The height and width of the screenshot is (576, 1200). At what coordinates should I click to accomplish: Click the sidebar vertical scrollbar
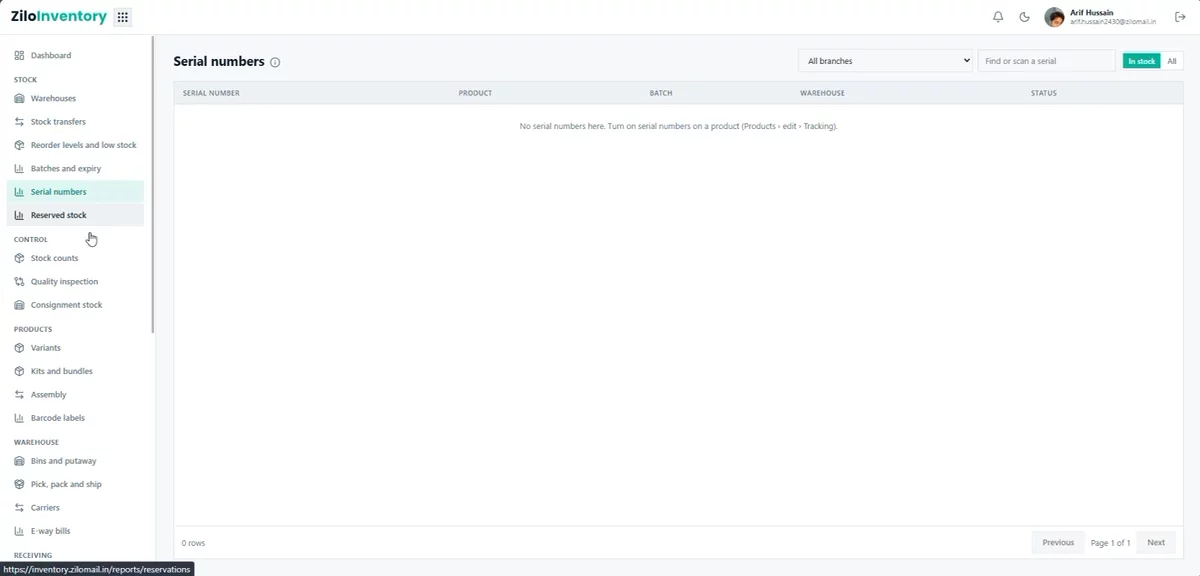(153, 185)
